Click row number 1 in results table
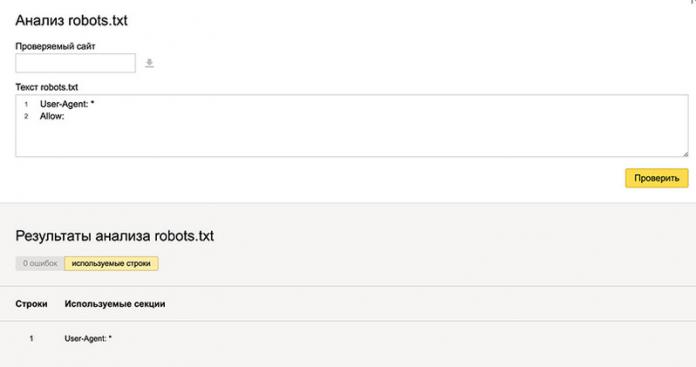Image resolution: width=696 pixels, height=367 pixels. (x=31, y=339)
